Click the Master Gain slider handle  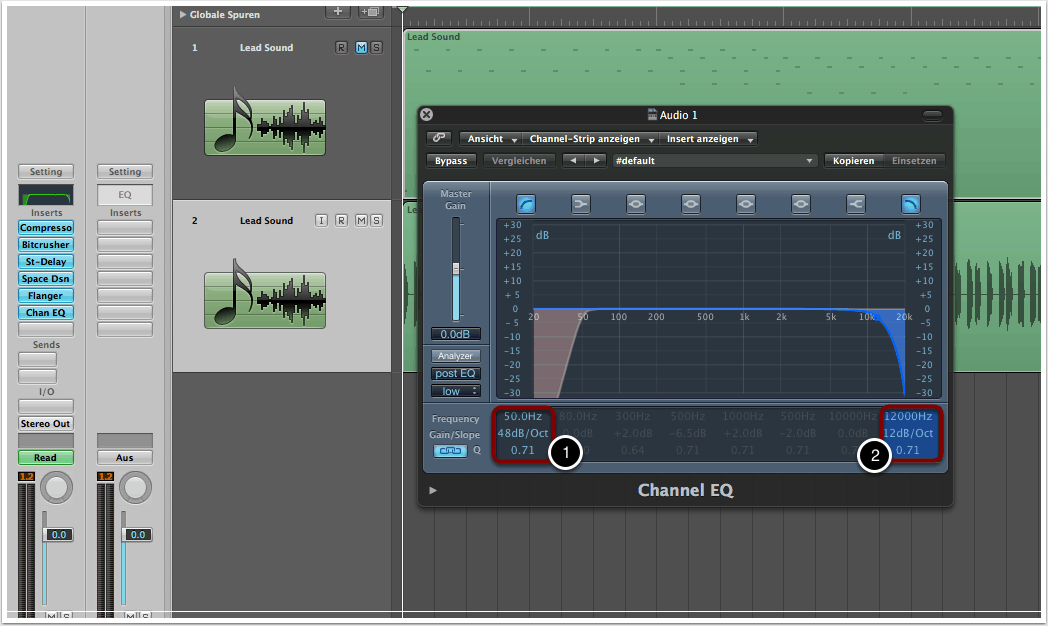(x=456, y=269)
